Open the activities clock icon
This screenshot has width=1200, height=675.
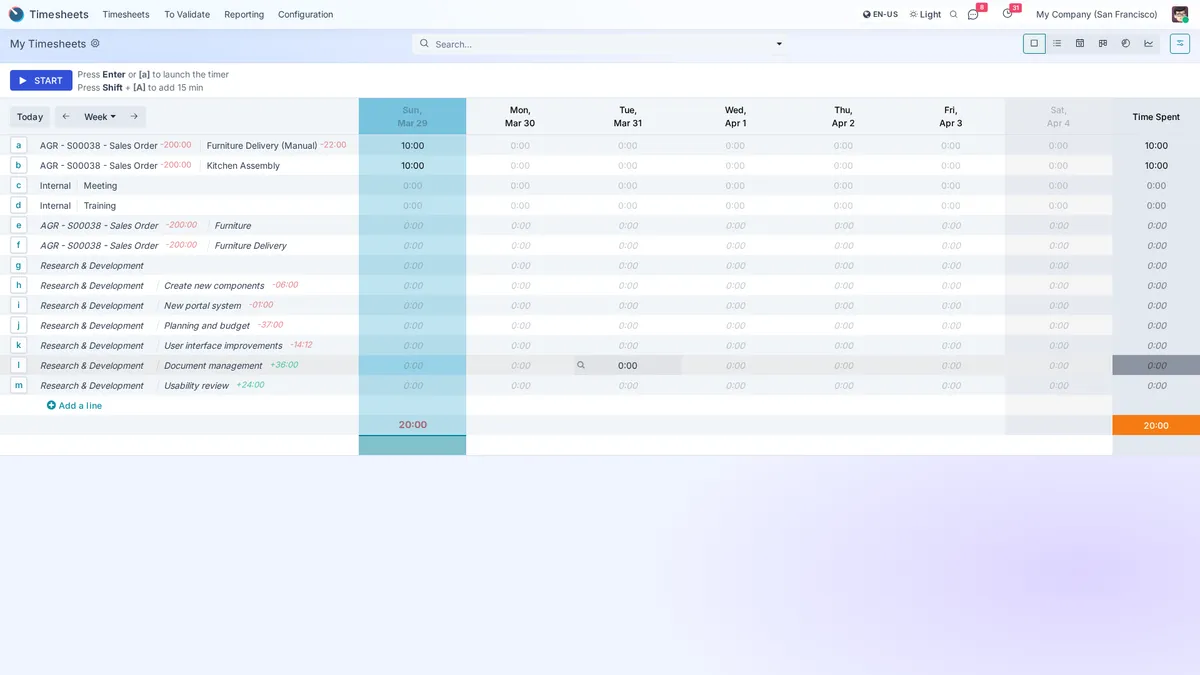(1007, 14)
